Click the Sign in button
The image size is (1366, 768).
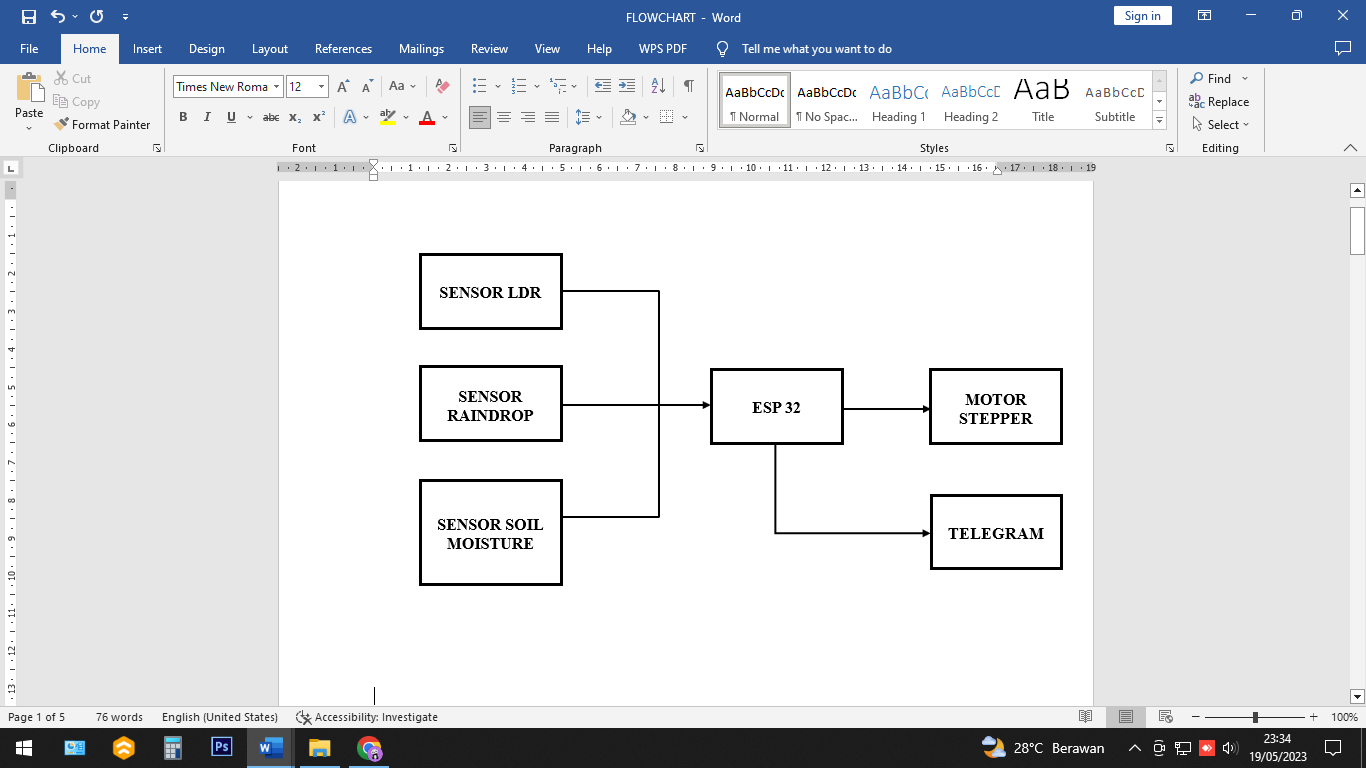click(x=1142, y=16)
